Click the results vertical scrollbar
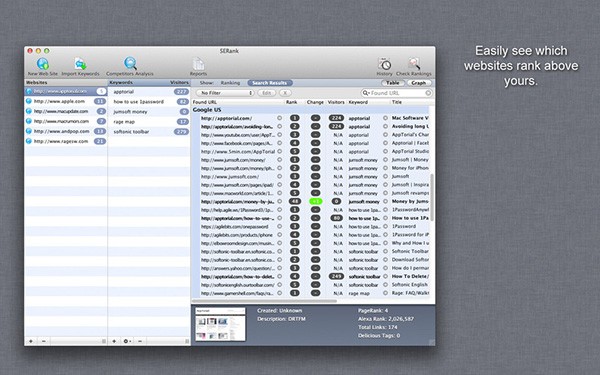Image resolution: width=600 pixels, height=375 pixels. (x=432, y=197)
